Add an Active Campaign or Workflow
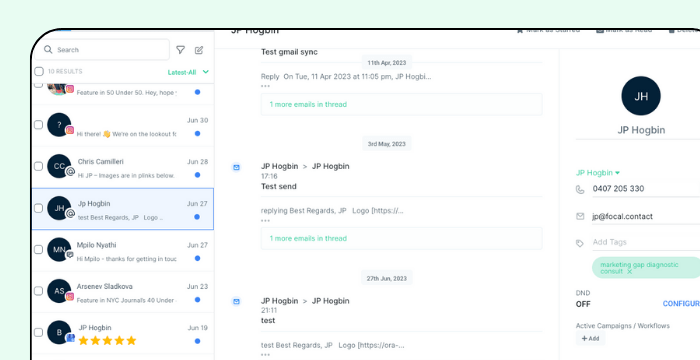 click(x=590, y=339)
